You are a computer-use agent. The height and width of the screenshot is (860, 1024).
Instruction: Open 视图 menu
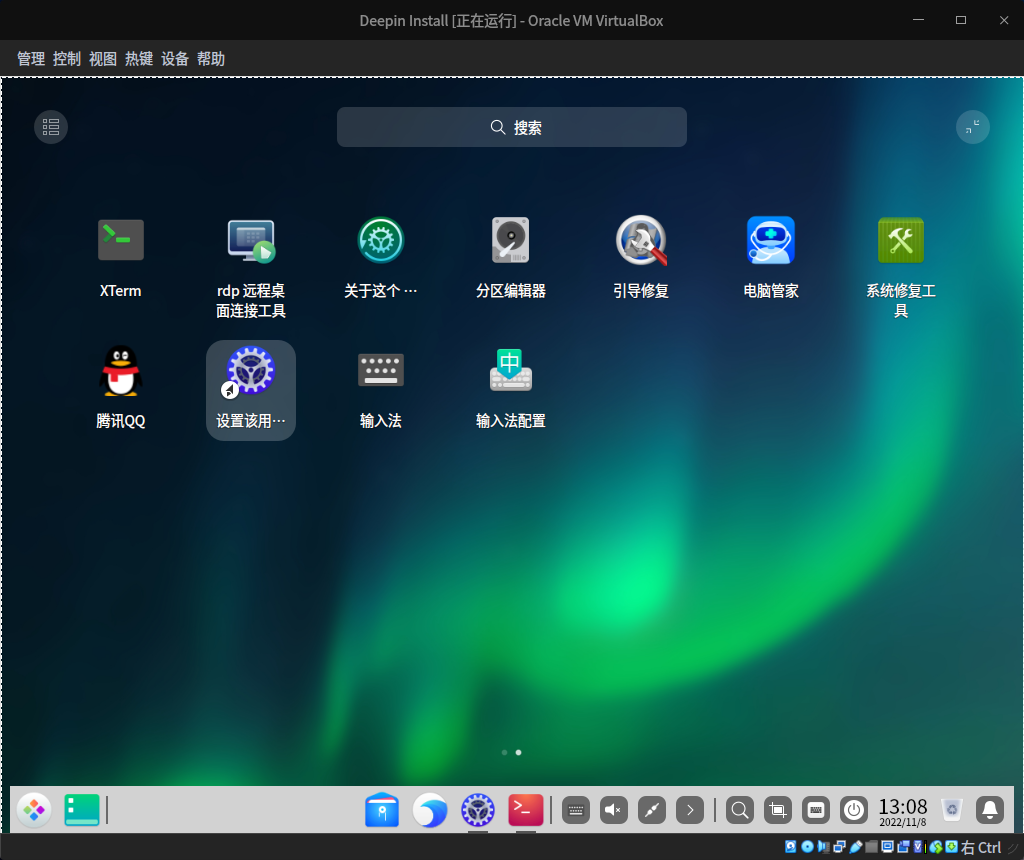click(x=103, y=59)
